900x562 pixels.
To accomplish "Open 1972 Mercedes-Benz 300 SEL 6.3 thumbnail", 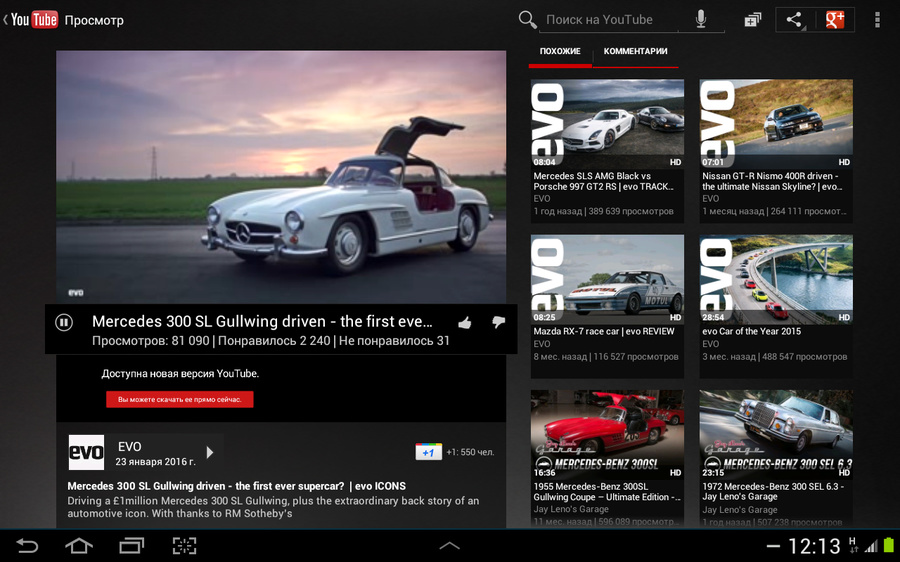I will (x=776, y=434).
